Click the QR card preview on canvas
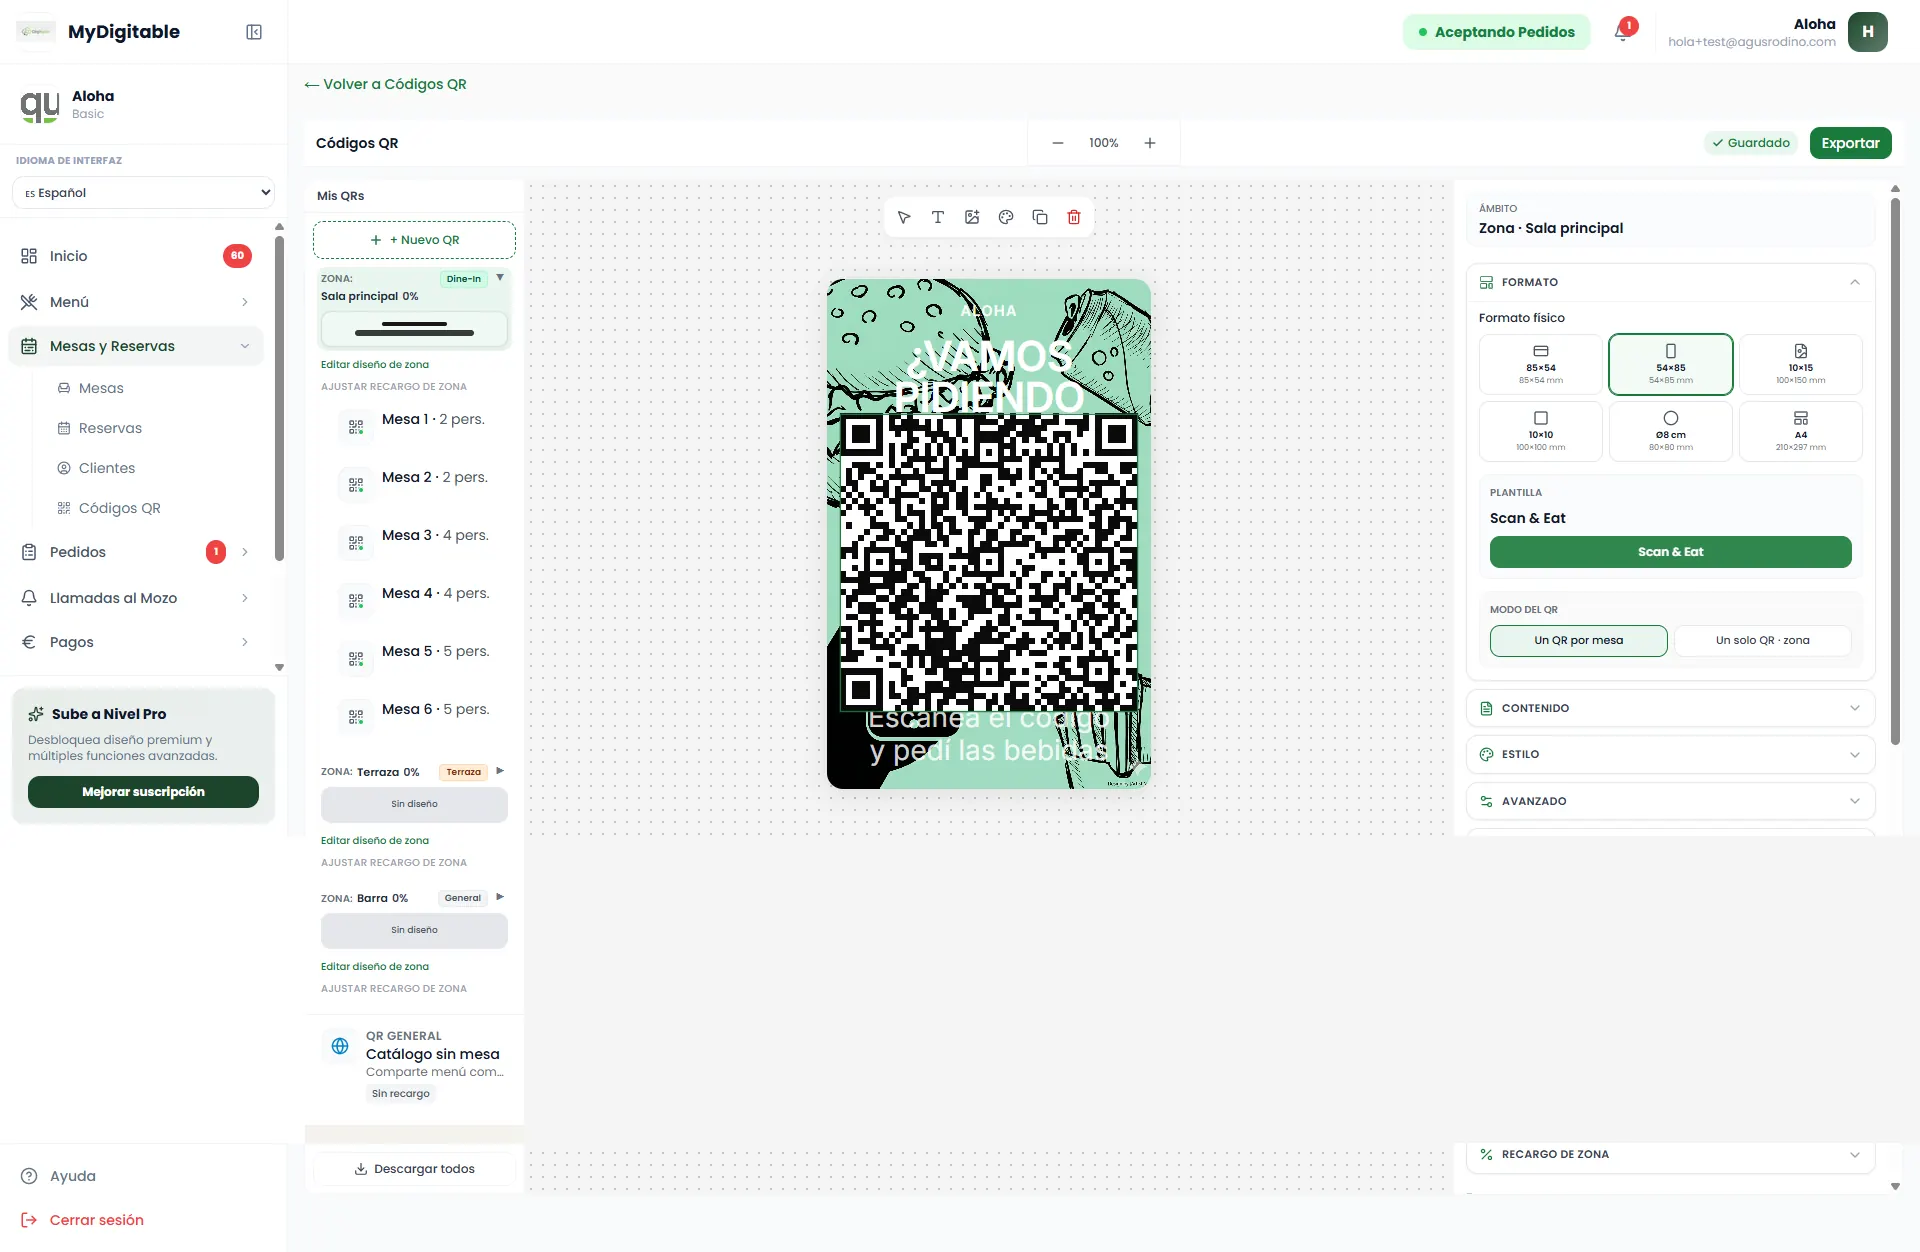The width and height of the screenshot is (1920, 1252). [988, 534]
